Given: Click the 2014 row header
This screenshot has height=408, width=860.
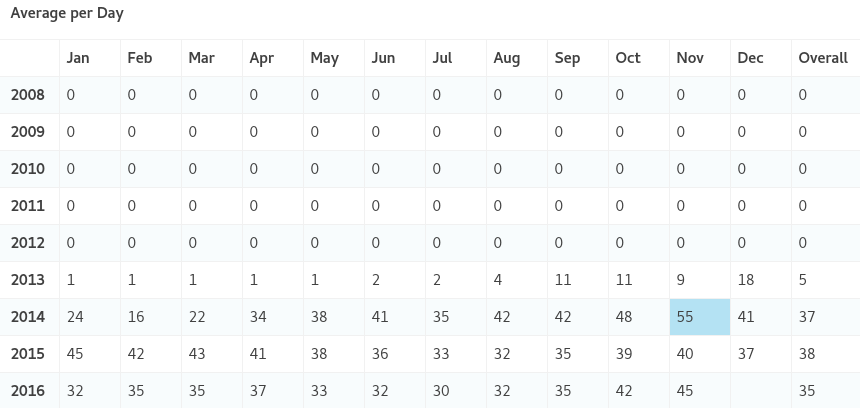Looking at the screenshot, I should (28, 317).
